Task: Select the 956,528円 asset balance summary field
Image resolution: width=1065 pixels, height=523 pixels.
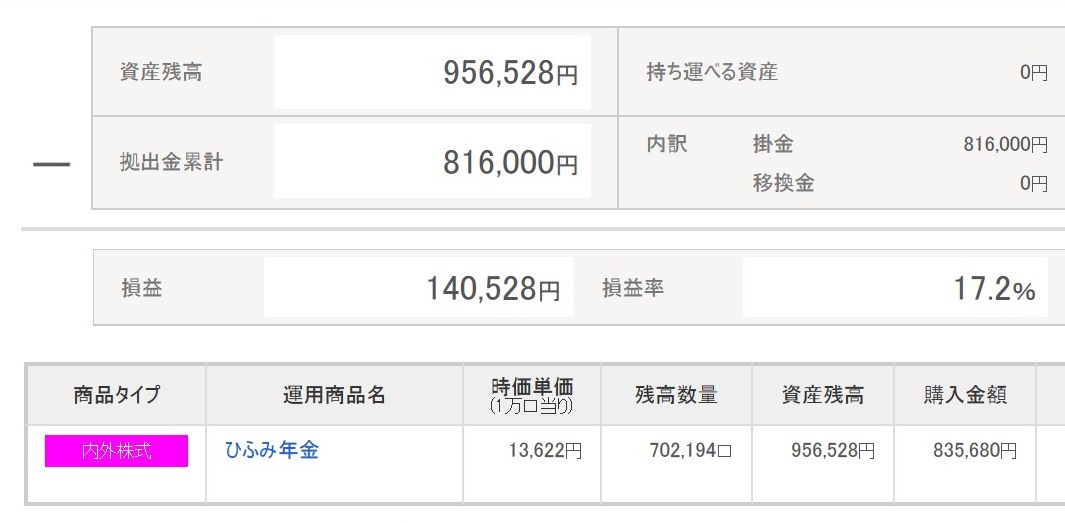Action: tap(432, 73)
